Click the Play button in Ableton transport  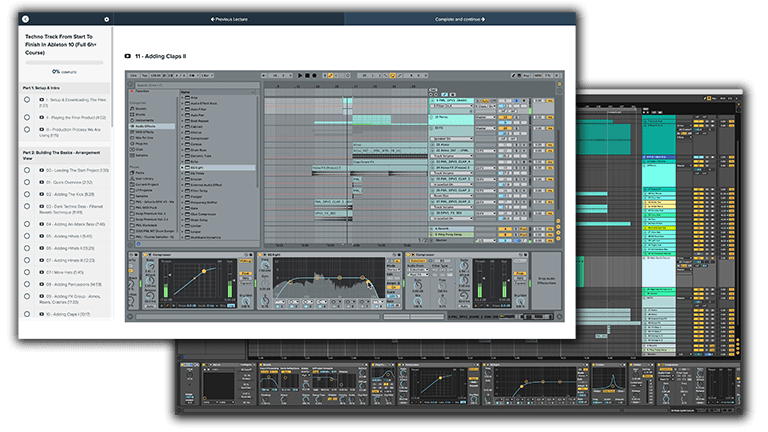click(x=300, y=75)
